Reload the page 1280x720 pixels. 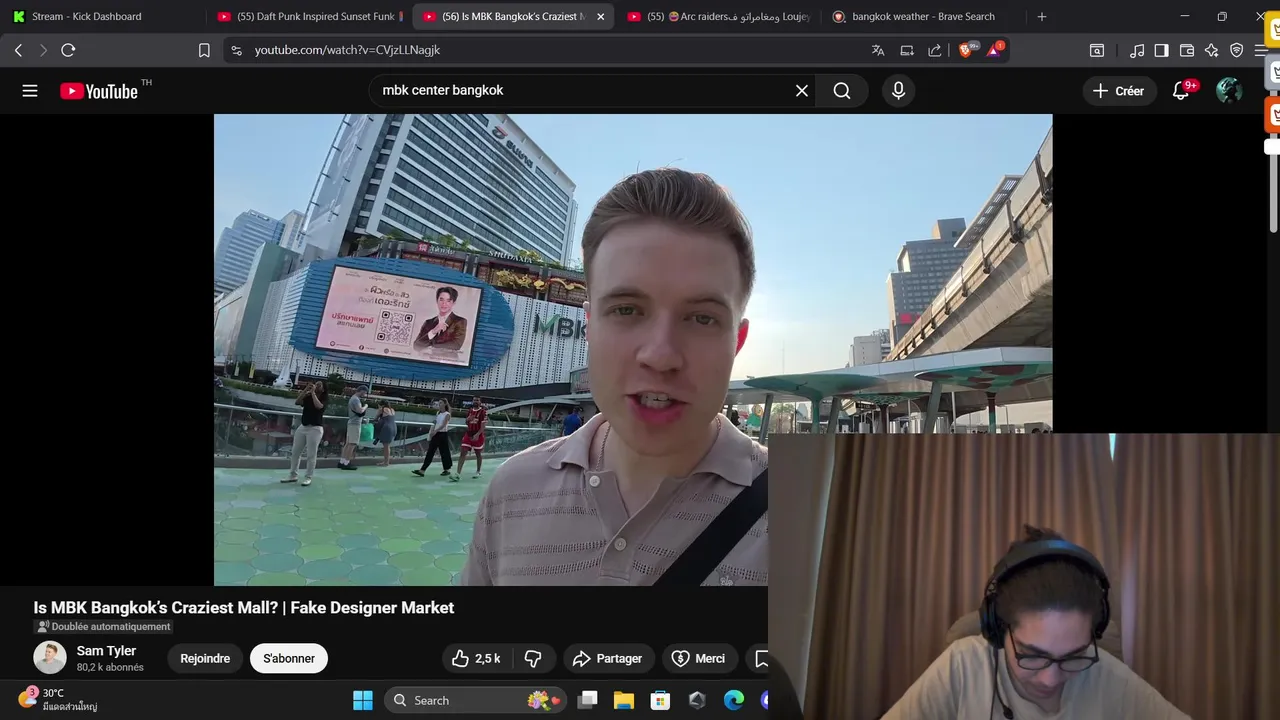(68, 50)
